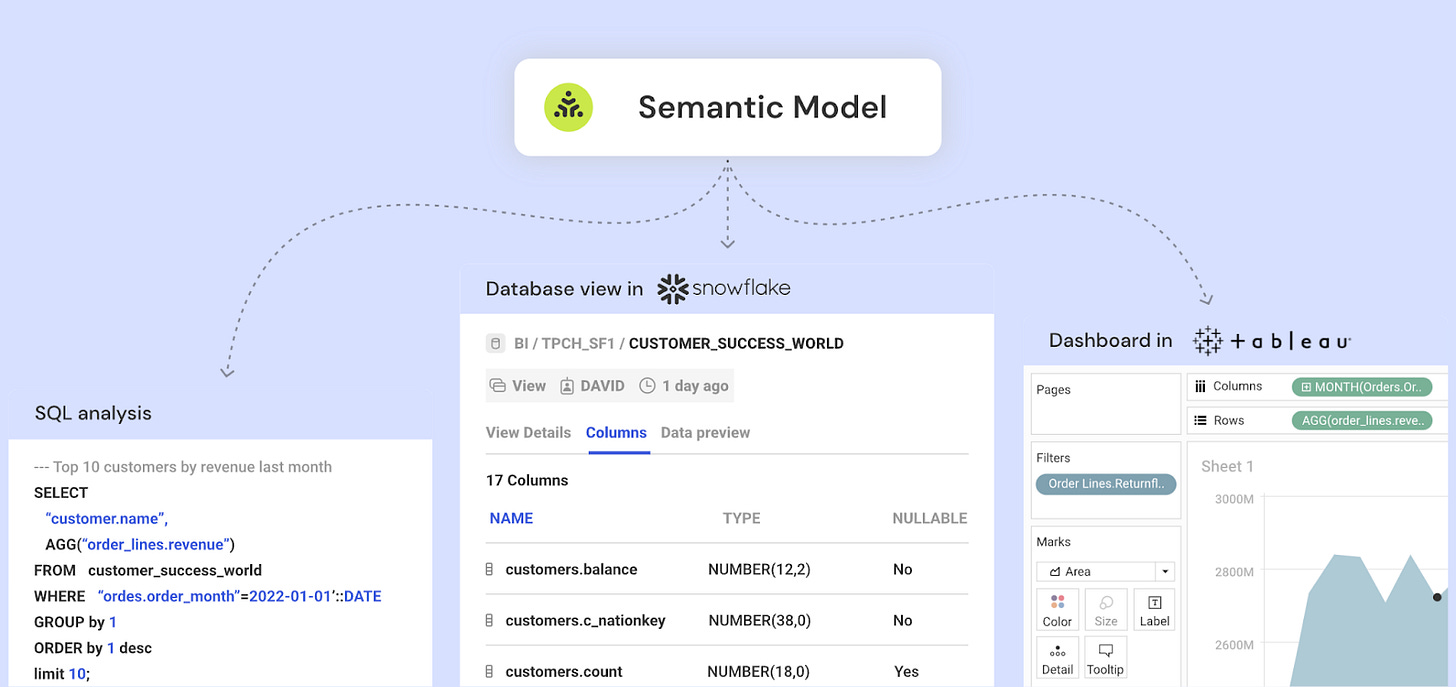Click the View type icon

click(x=497, y=386)
